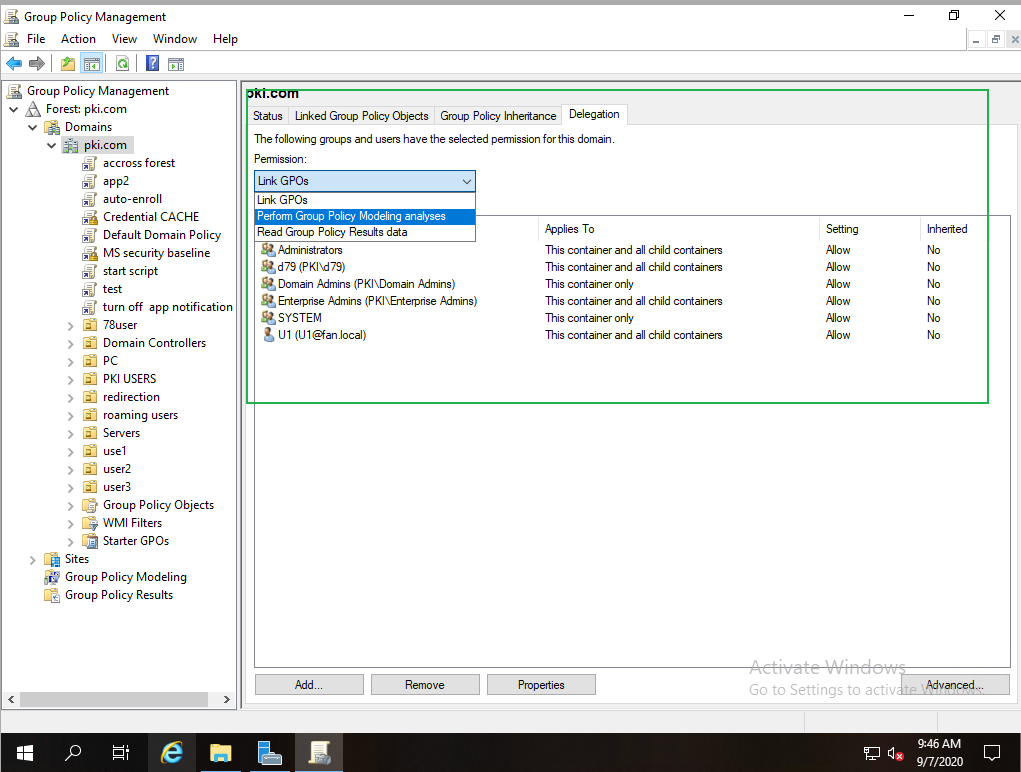Image resolution: width=1021 pixels, height=772 pixels.
Task: Choose Perform Group Policy Modeling analyses option
Action: pos(365,216)
